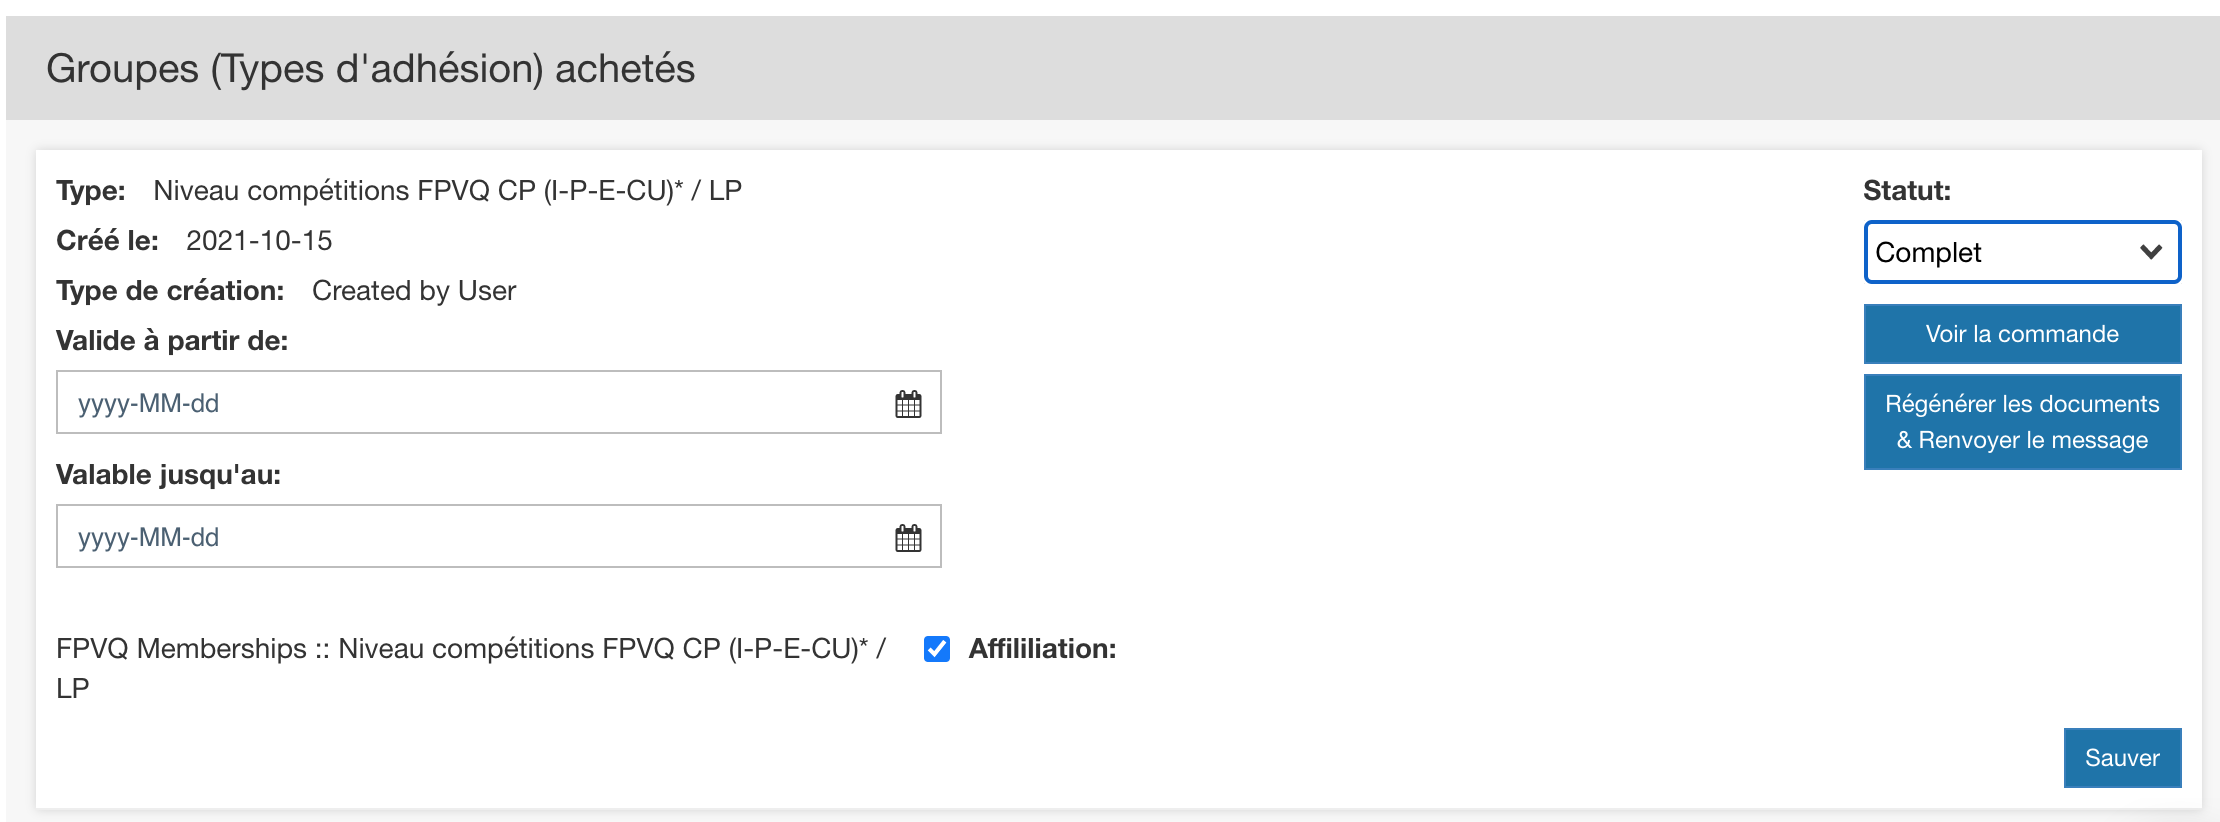Save changes with the Sauver button
The height and width of the screenshot is (822, 2220).
pyautogui.click(x=2122, y=758)
